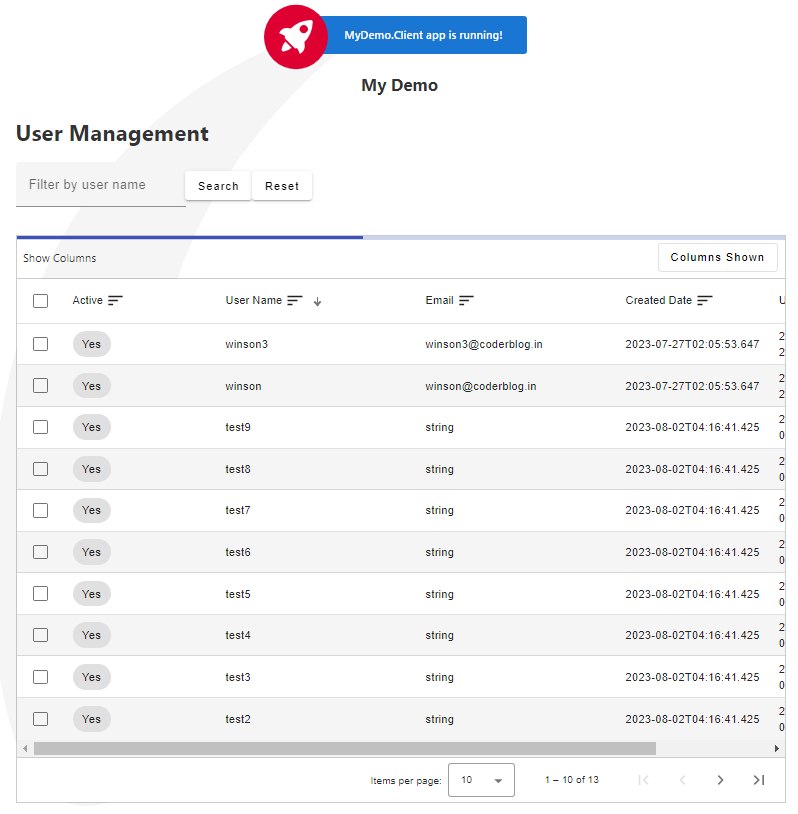Open the Email column filter icon
Image resolution: width=798 pixels, height=814 pixels.
click(x=466, y=301)
